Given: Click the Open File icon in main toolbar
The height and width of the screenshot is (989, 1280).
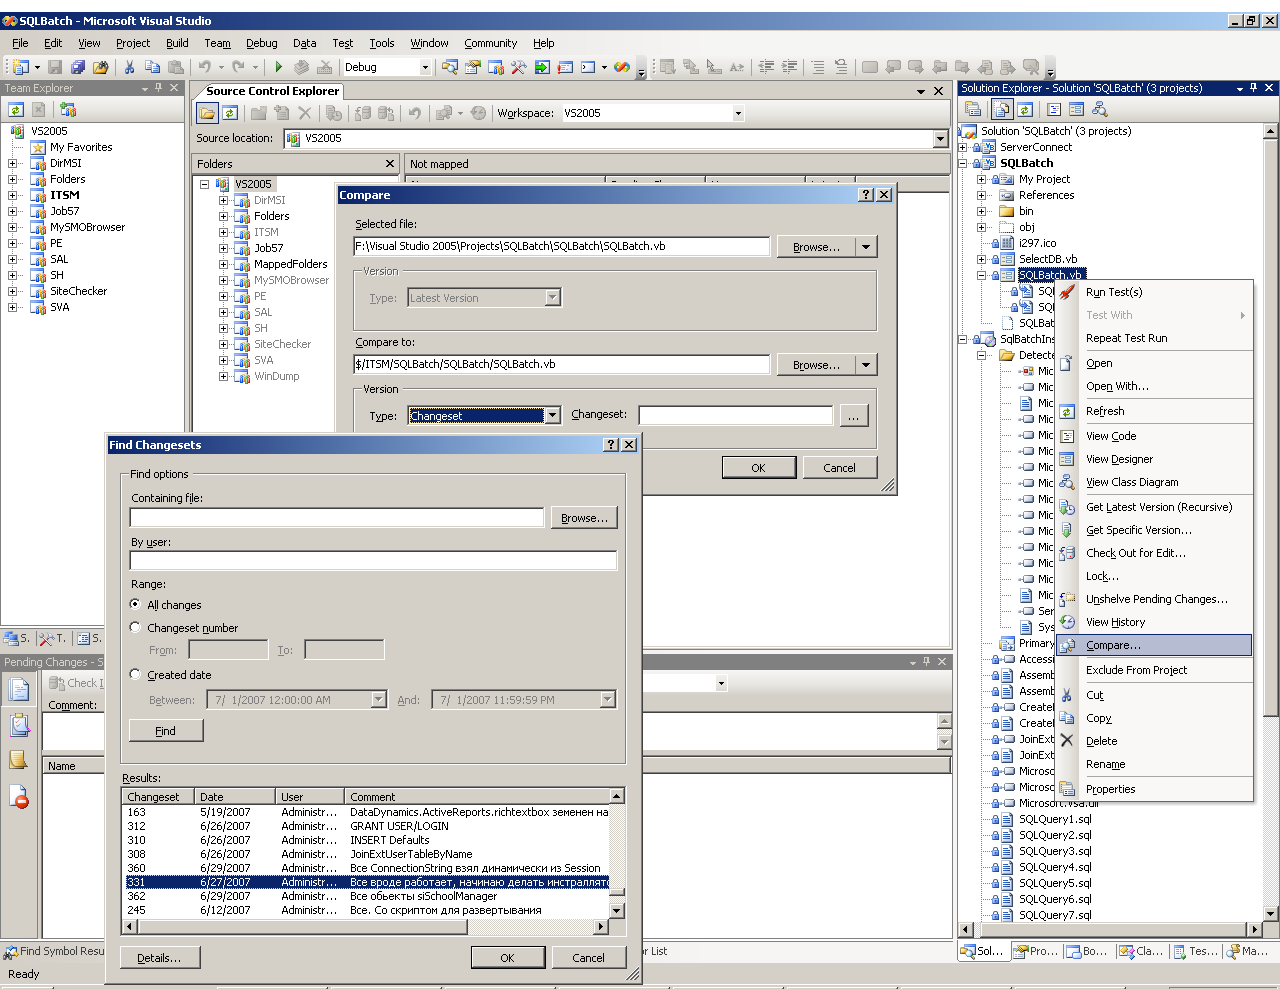Looking at the screenshot, I should (101, 67).
